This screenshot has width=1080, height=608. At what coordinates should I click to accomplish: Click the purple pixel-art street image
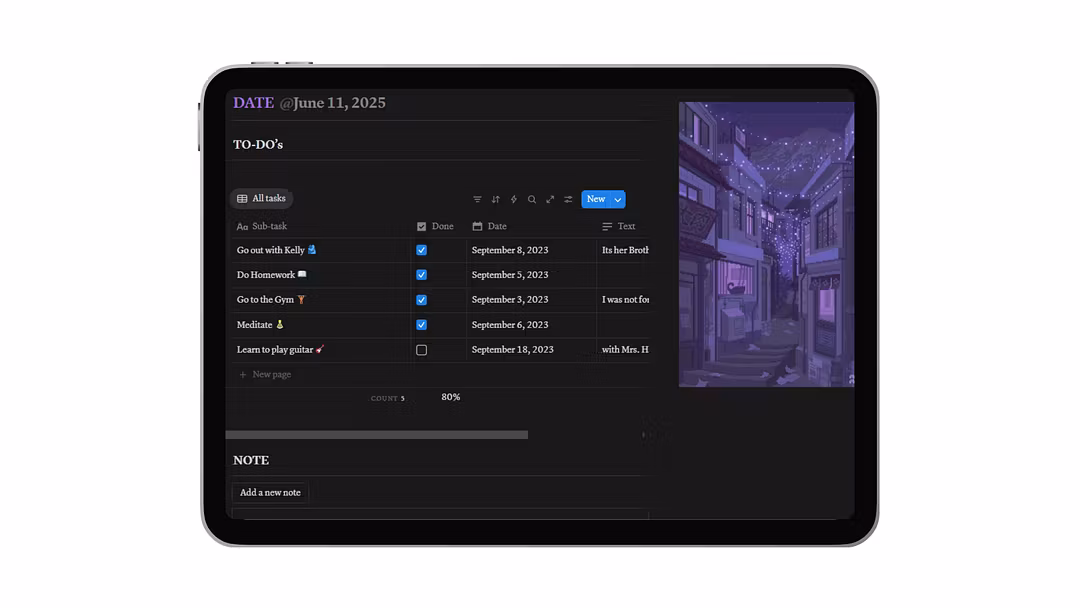click(766, 244)
